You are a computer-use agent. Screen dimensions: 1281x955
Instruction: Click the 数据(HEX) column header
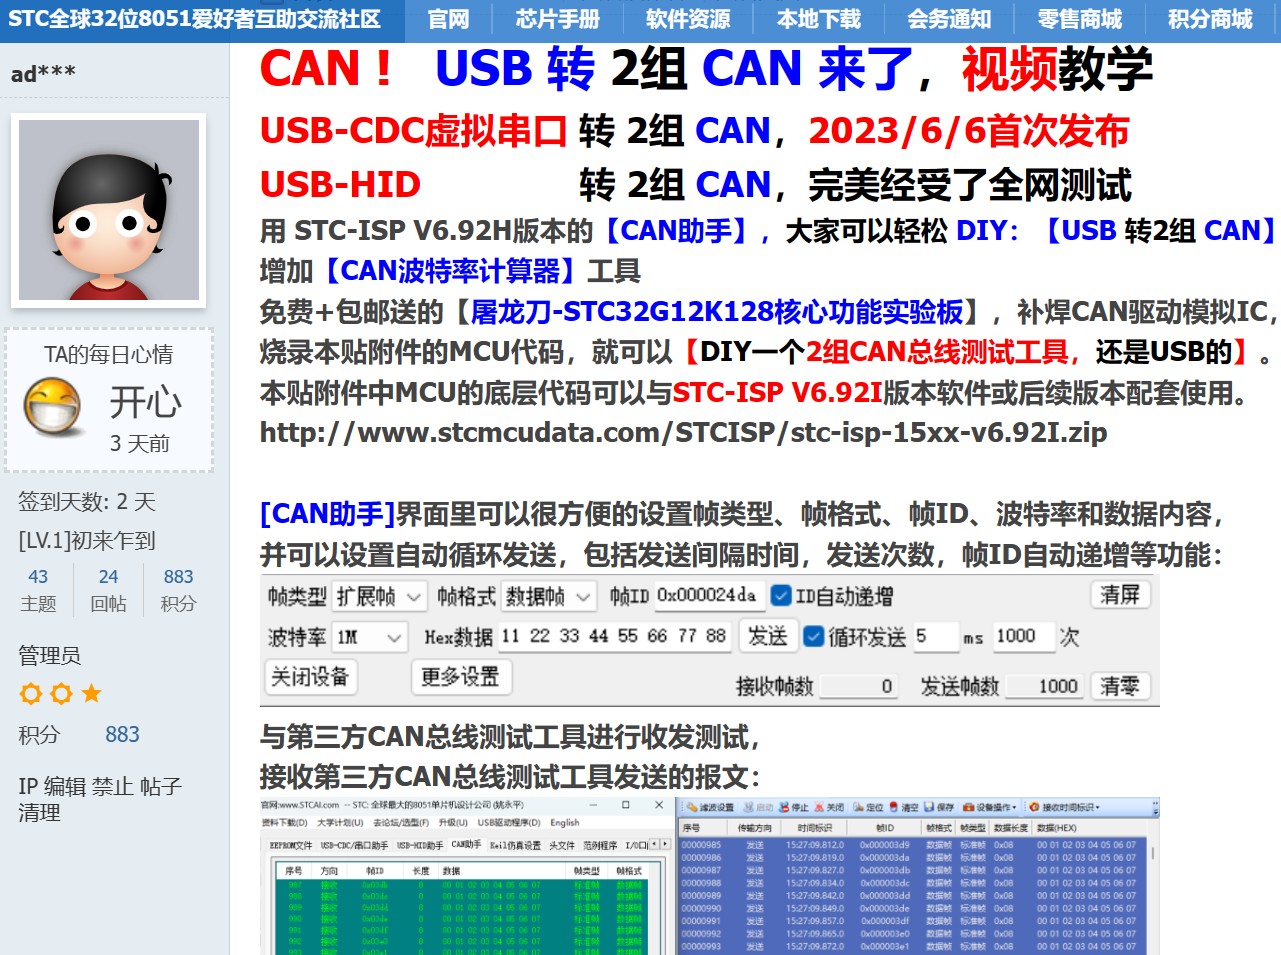(1057, 828)
